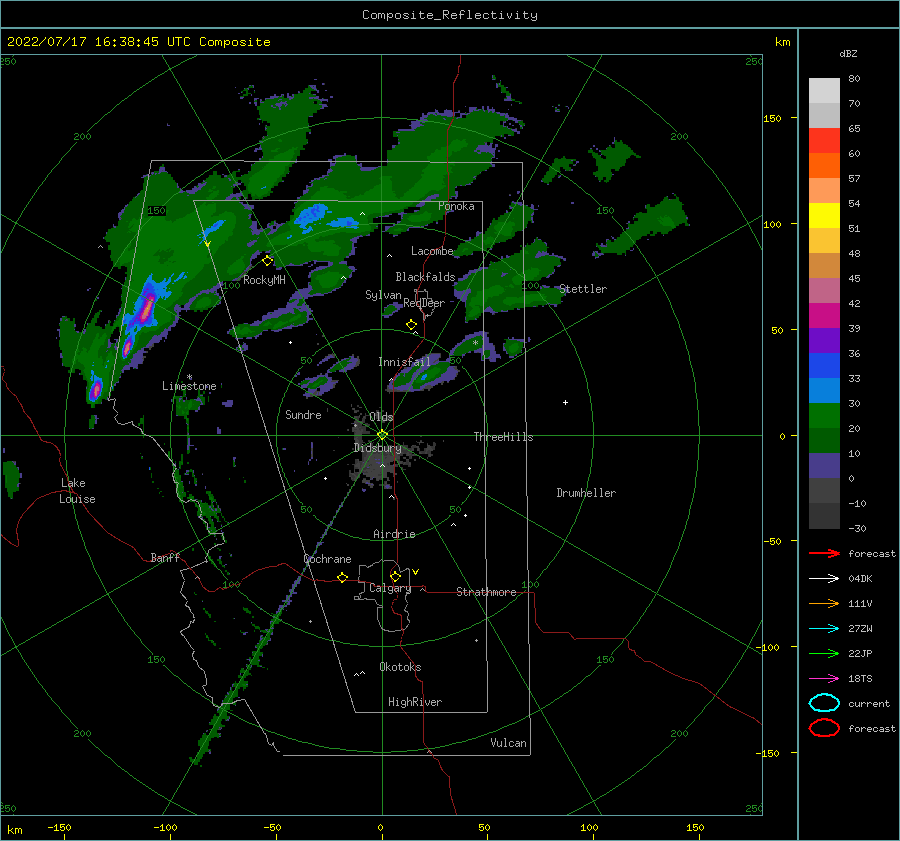Select the light blue 30-33 dBZ swatch
Image resolution: width=900 pixels, height=841 pixels.
click(824, 391)
